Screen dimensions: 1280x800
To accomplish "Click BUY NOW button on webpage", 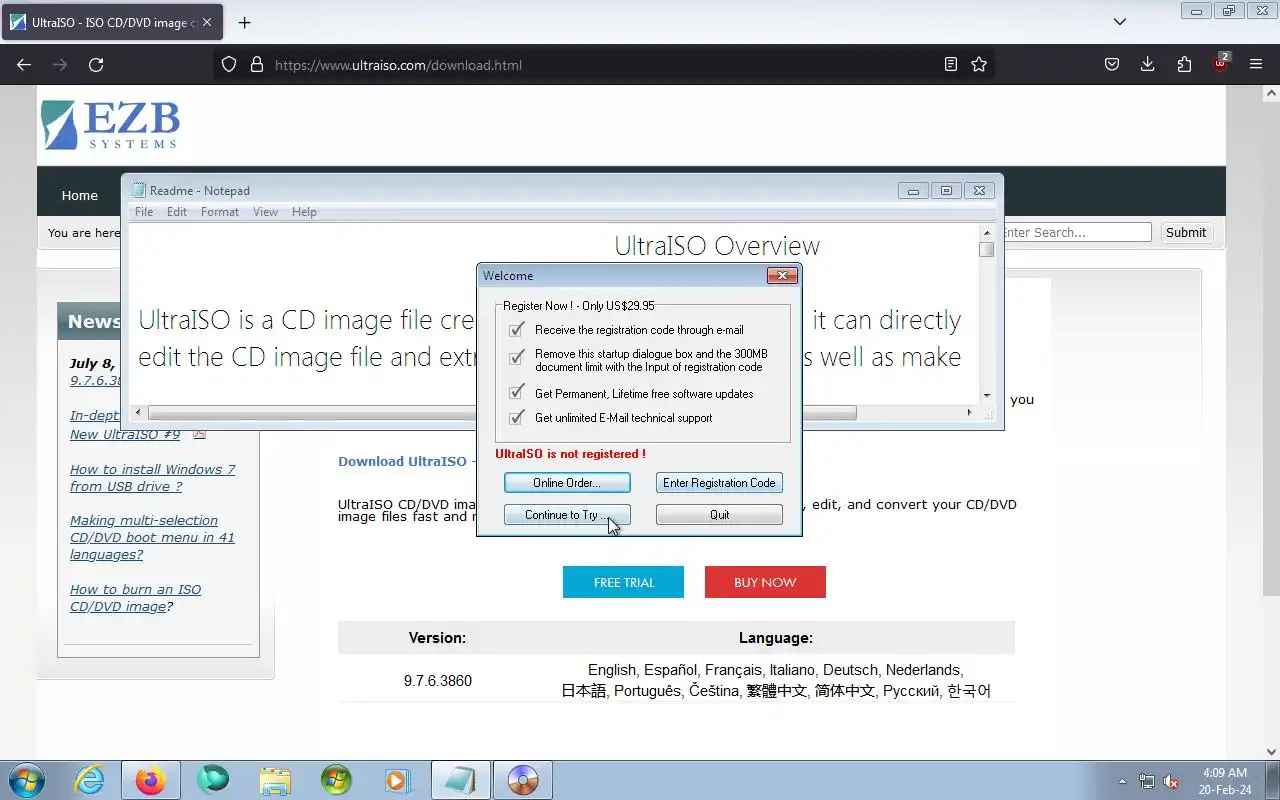I will (x=765, y=582).
